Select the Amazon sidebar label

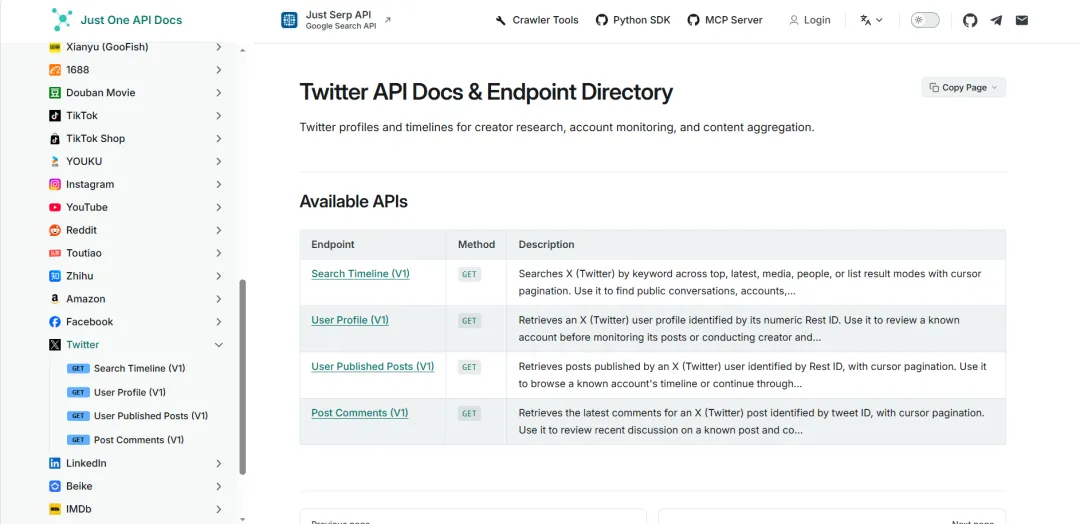pyautogui.click(x=85, y=299)
